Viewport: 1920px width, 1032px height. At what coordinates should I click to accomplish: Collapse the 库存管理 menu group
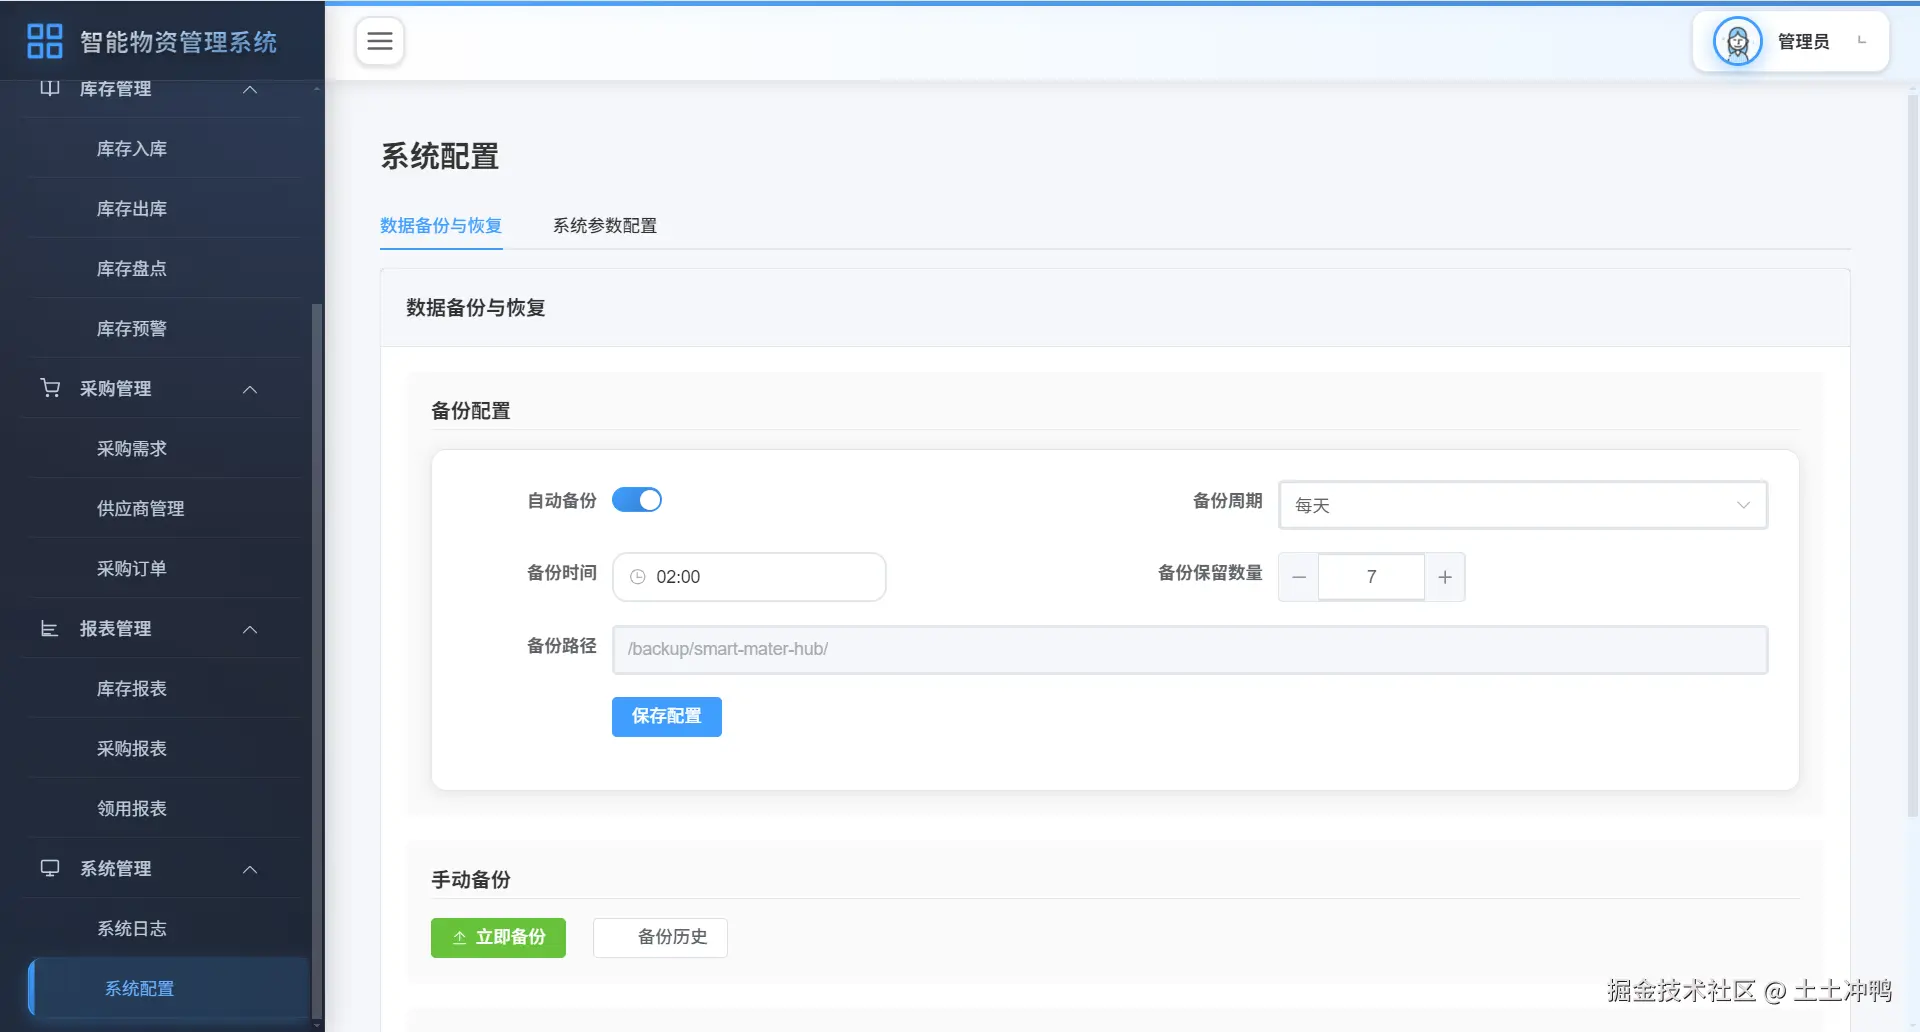pos(250,89)
